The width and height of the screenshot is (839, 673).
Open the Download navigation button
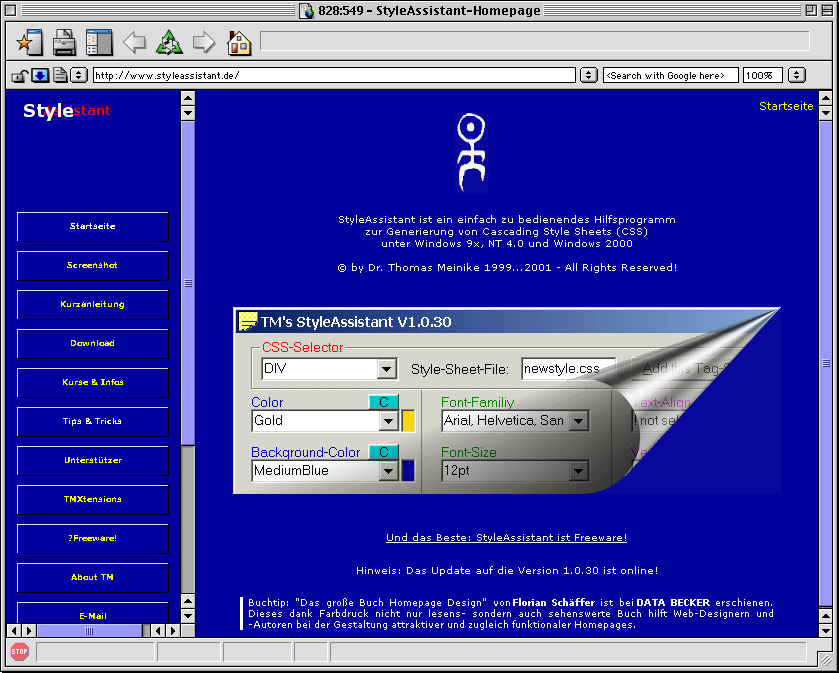click(93, 343)
